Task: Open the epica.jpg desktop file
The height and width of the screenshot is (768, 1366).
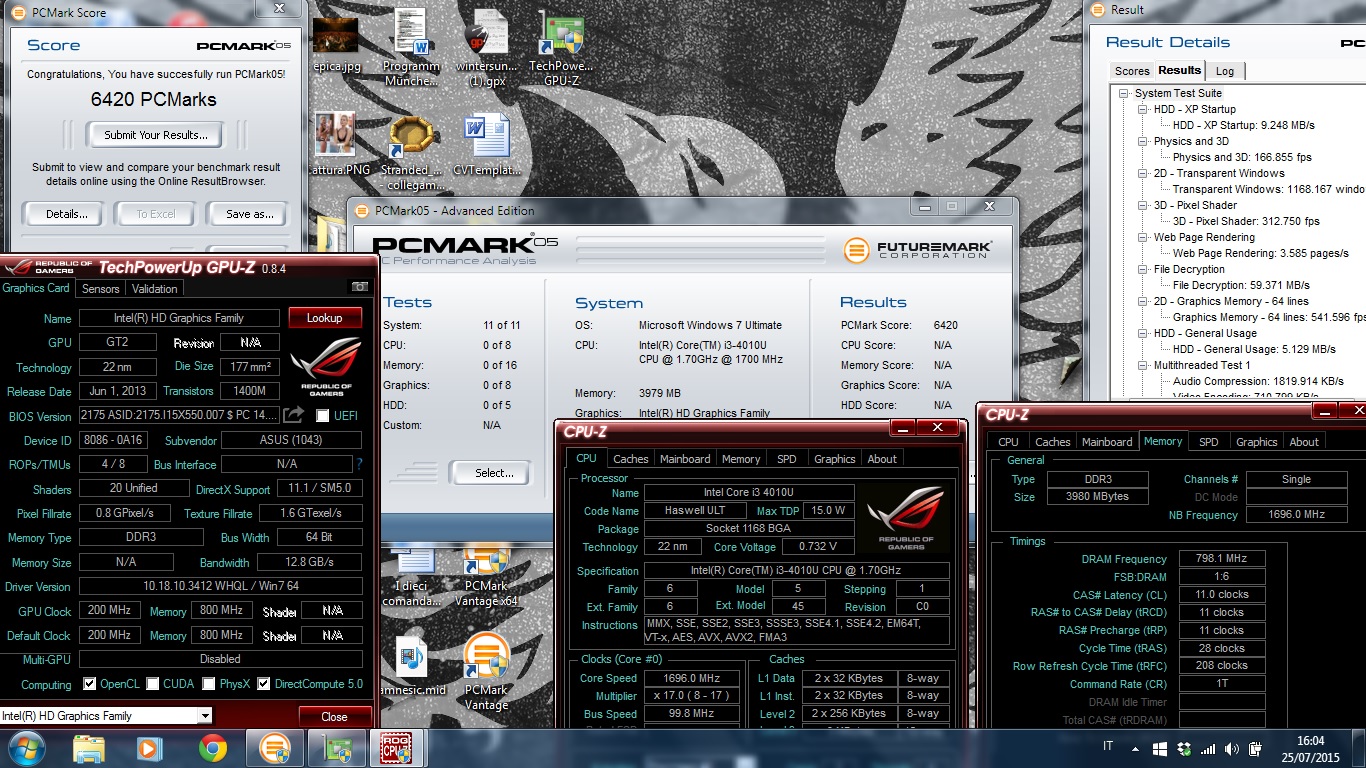Action: (x=335, y=44)
